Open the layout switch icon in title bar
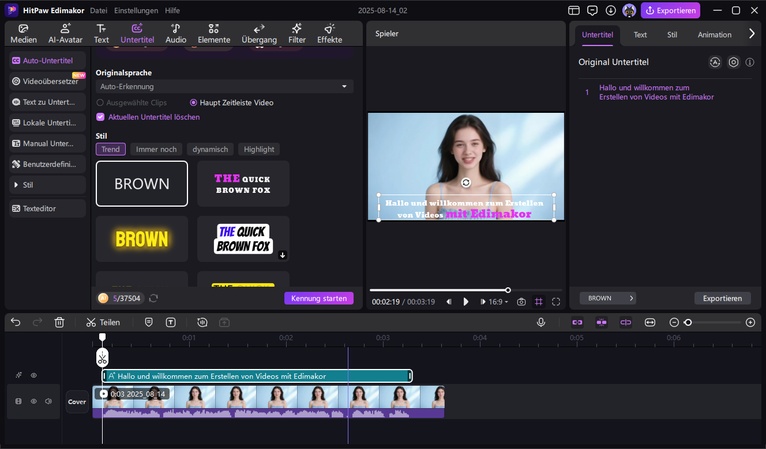Image resolution: width=766 pixels, height=449 pixels. tap(574, 10)
